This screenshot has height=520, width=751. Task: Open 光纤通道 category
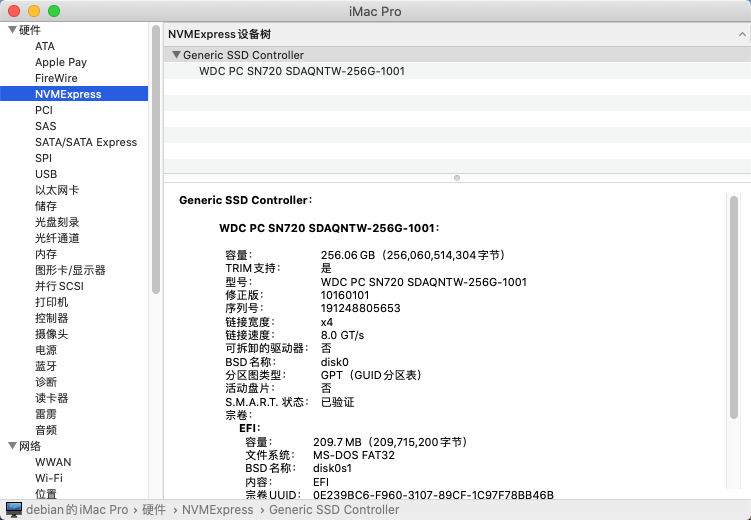click(x=57, y=238)
